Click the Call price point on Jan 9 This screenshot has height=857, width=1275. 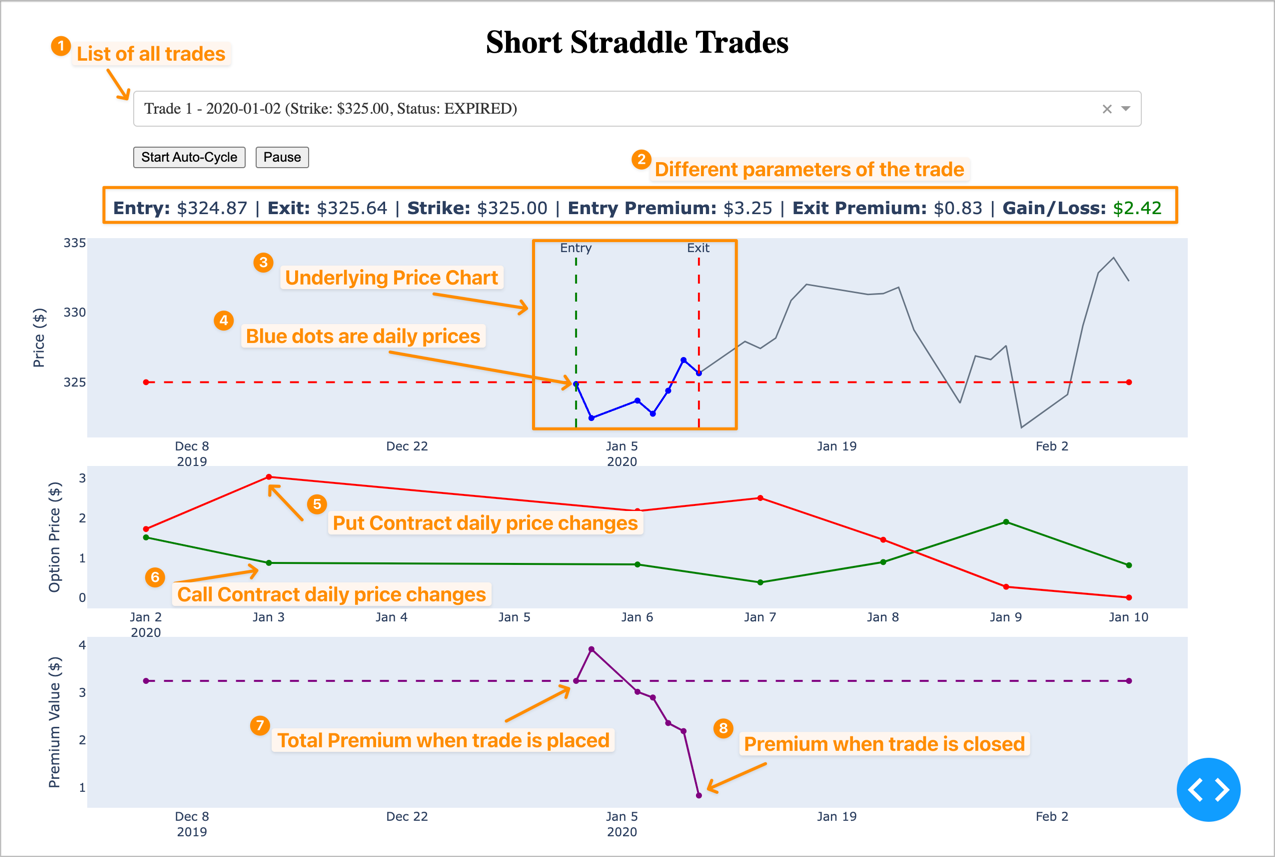pos(1006,522)
